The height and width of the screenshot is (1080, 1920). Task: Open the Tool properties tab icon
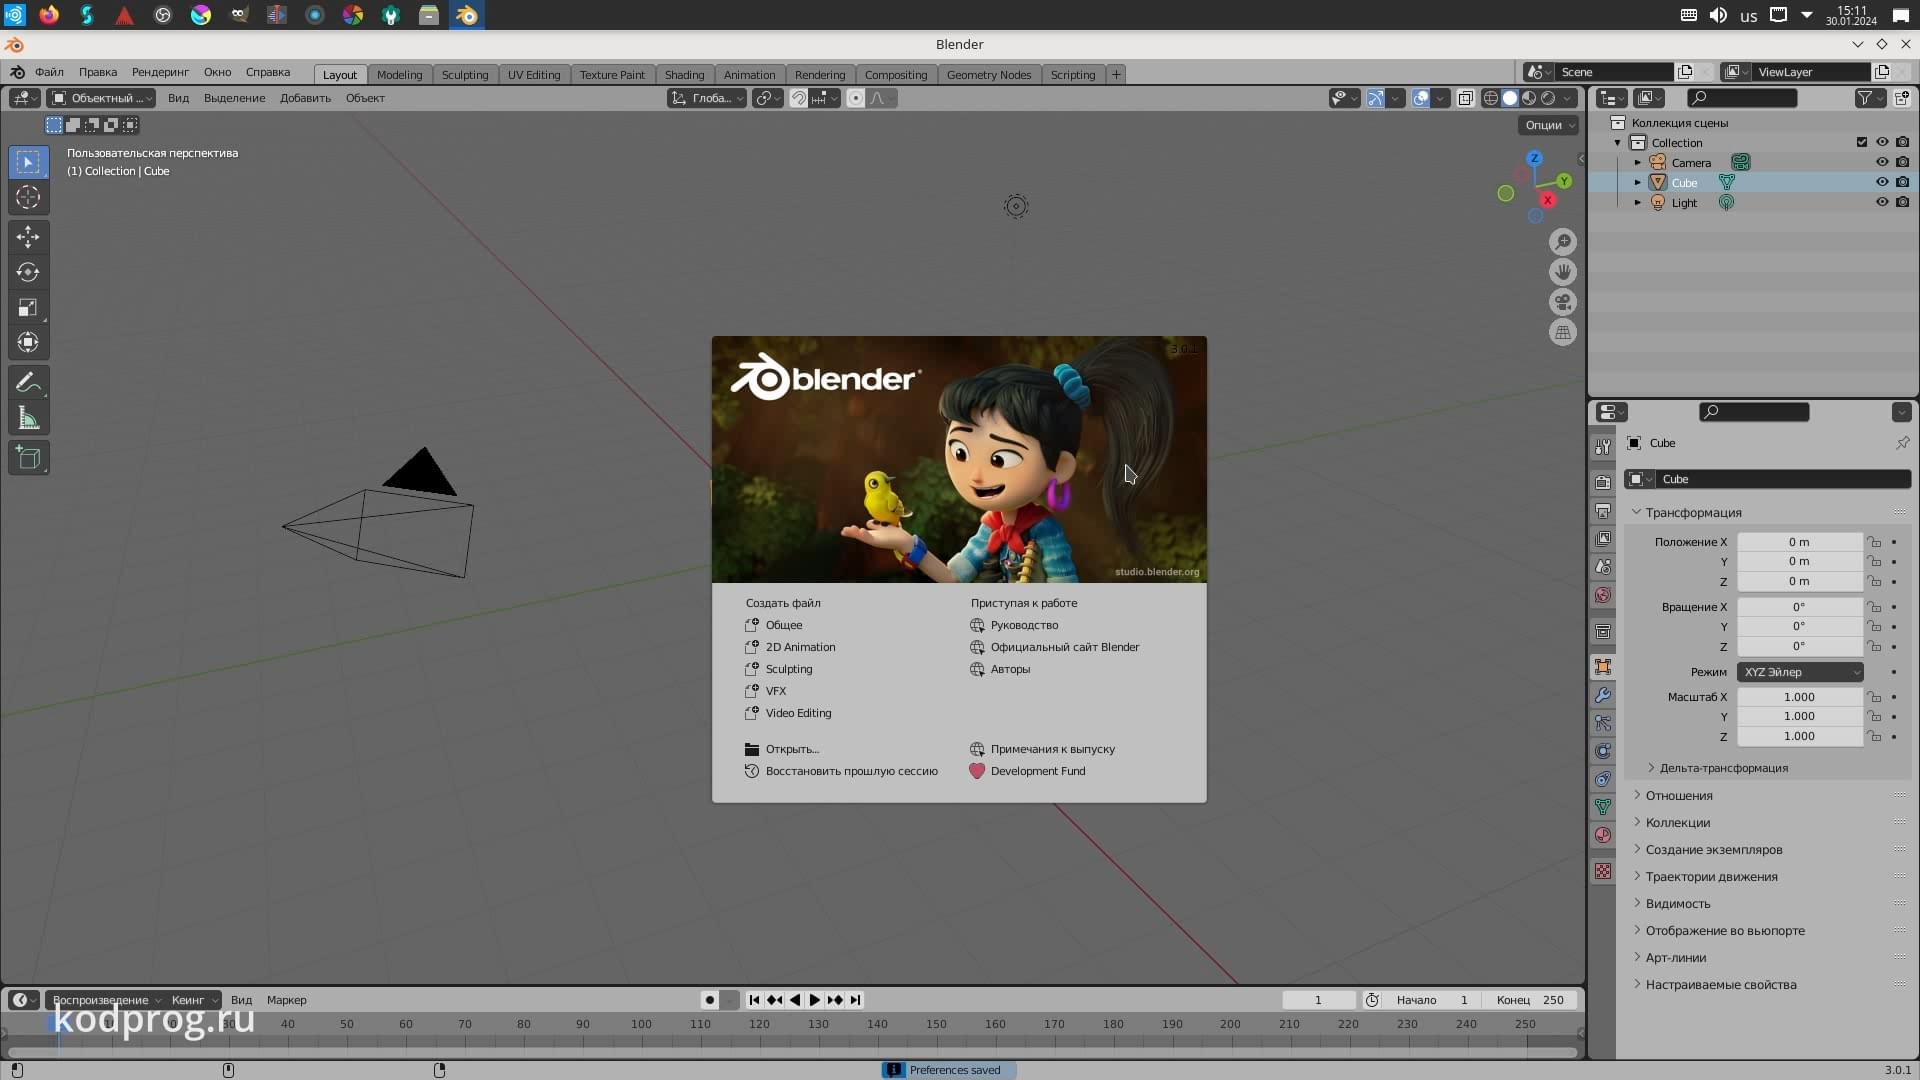point(1603,447)
